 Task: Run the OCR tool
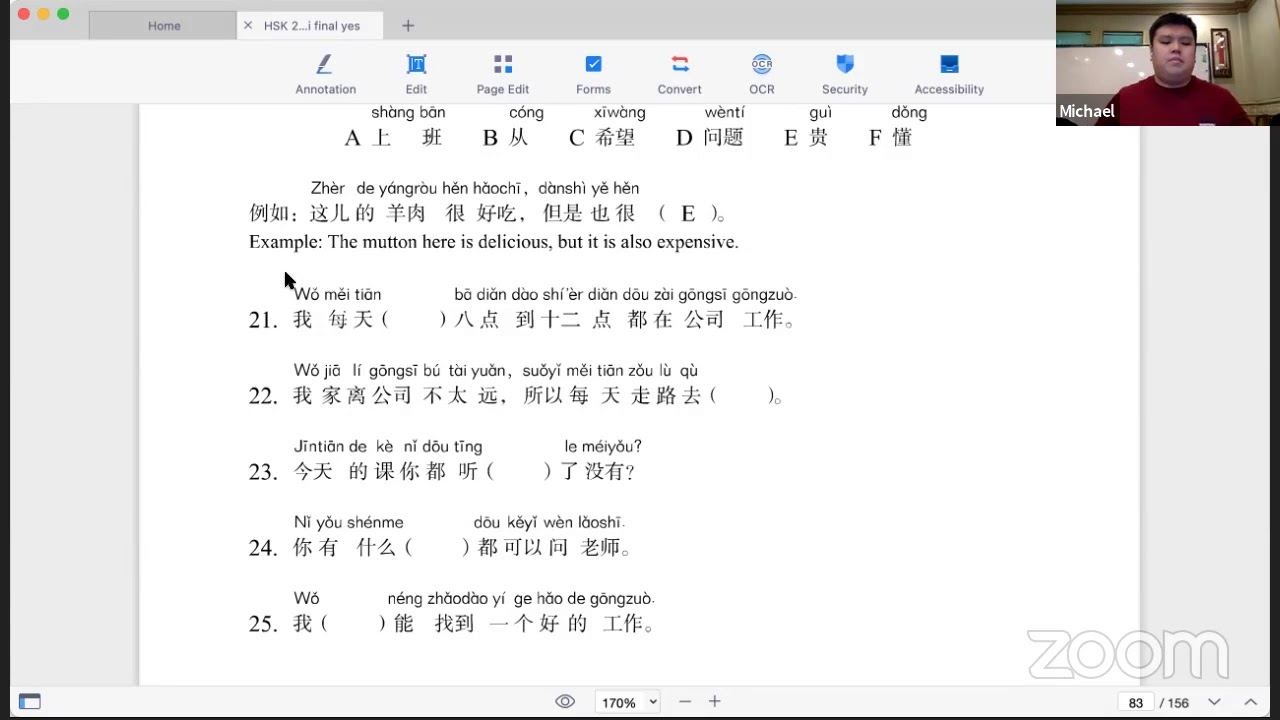pos(762,75)
